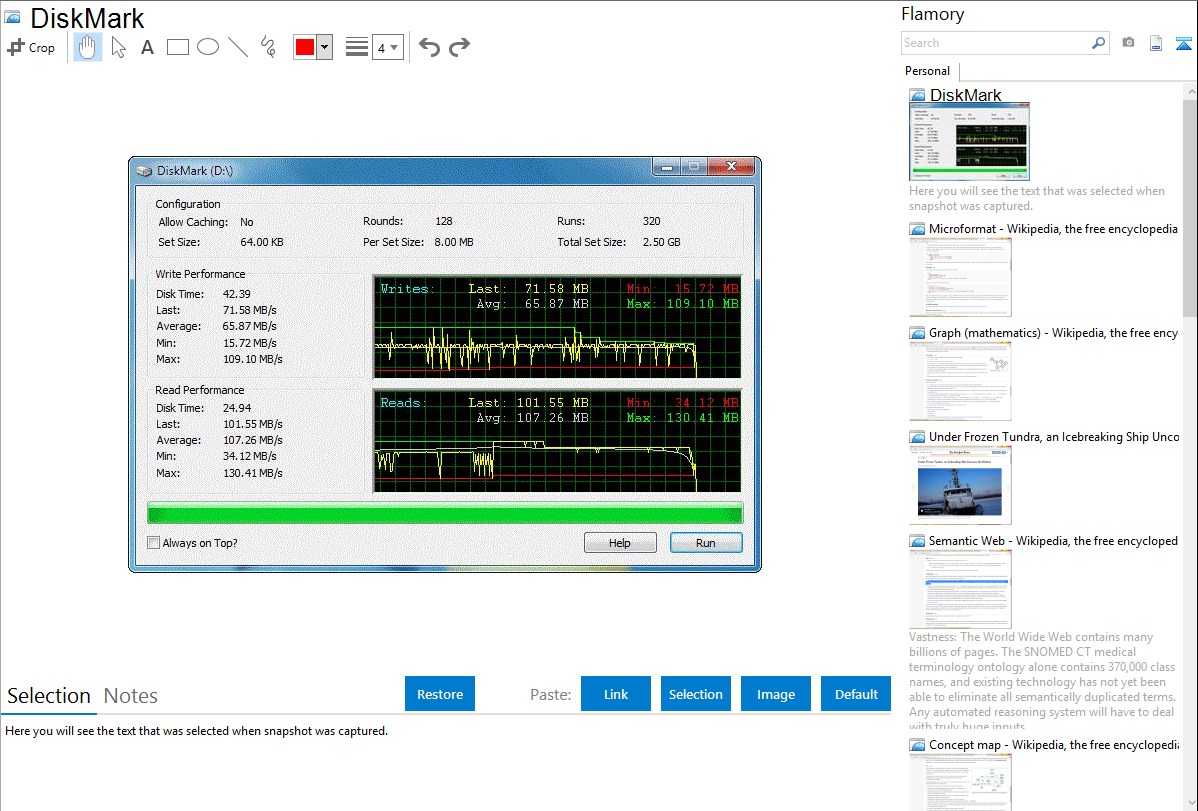
Task: Click the "107.26 MB/s" read average value
Action: [x=253, y=440]
